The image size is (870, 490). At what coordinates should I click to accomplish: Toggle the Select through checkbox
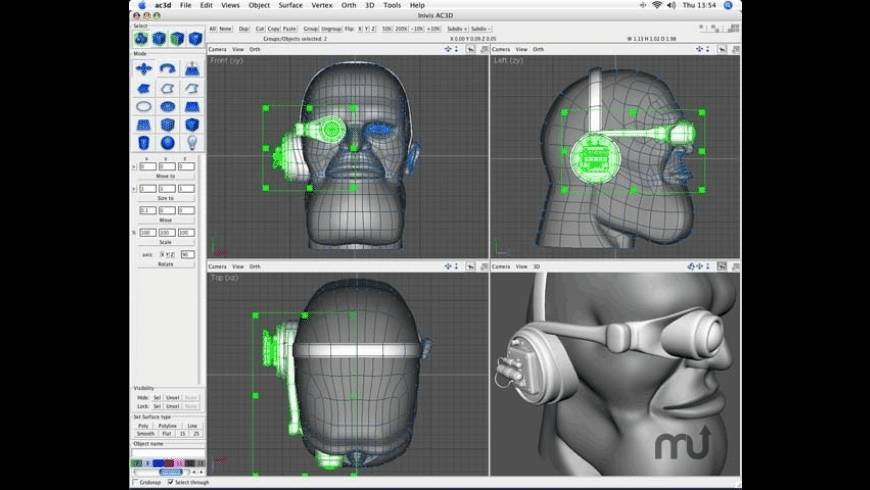(170, 482)
